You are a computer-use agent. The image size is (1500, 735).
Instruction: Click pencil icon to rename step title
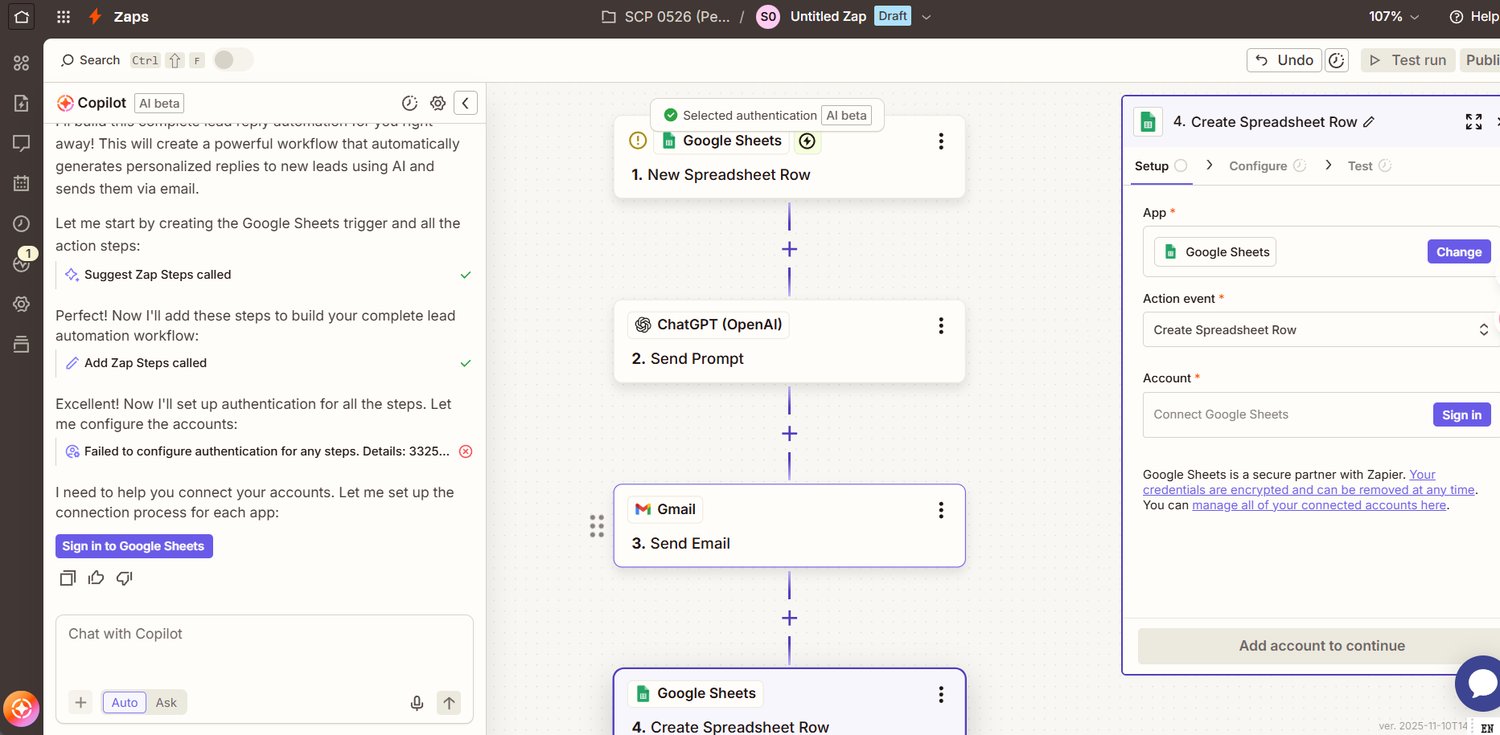pyautogui.click(x=1369, y=122)
